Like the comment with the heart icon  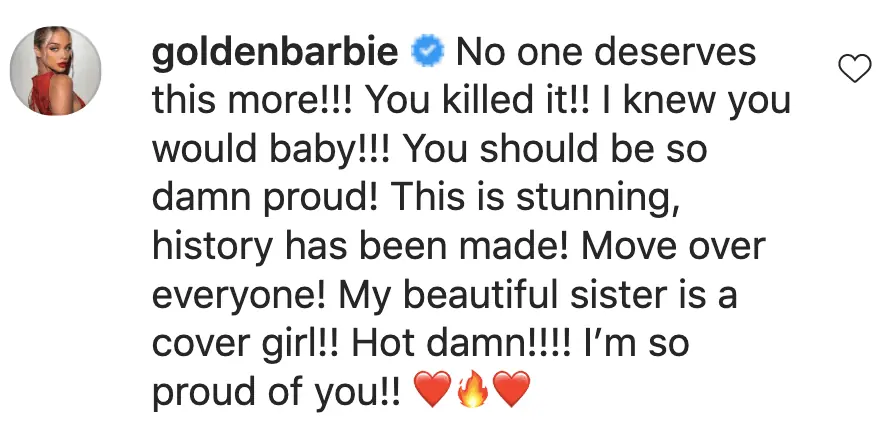pos(852,69)
